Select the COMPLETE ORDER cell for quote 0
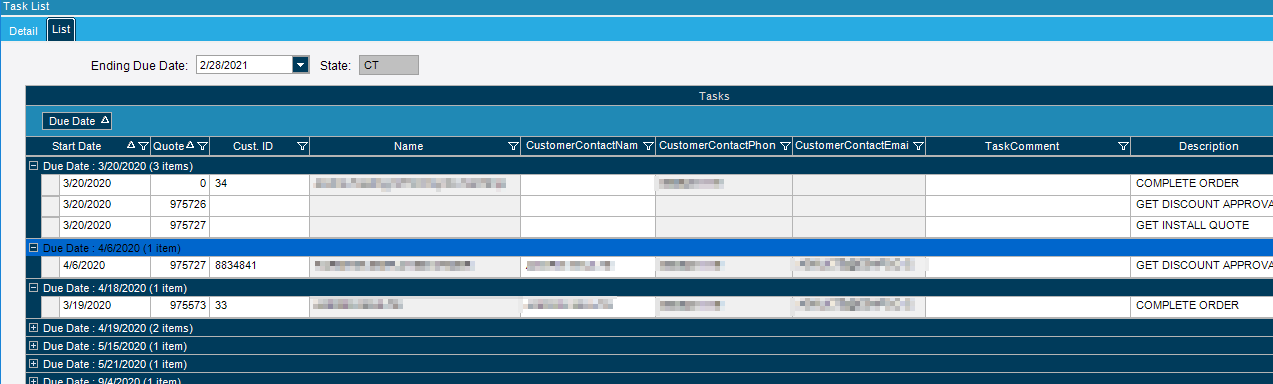 [x=1202, y=184]
